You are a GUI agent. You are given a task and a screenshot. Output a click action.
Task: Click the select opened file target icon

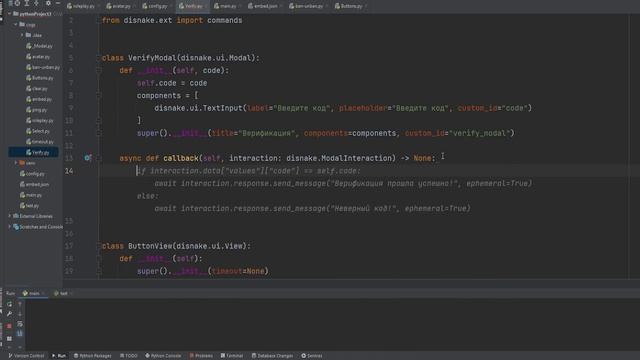click(x=17, y=3)
